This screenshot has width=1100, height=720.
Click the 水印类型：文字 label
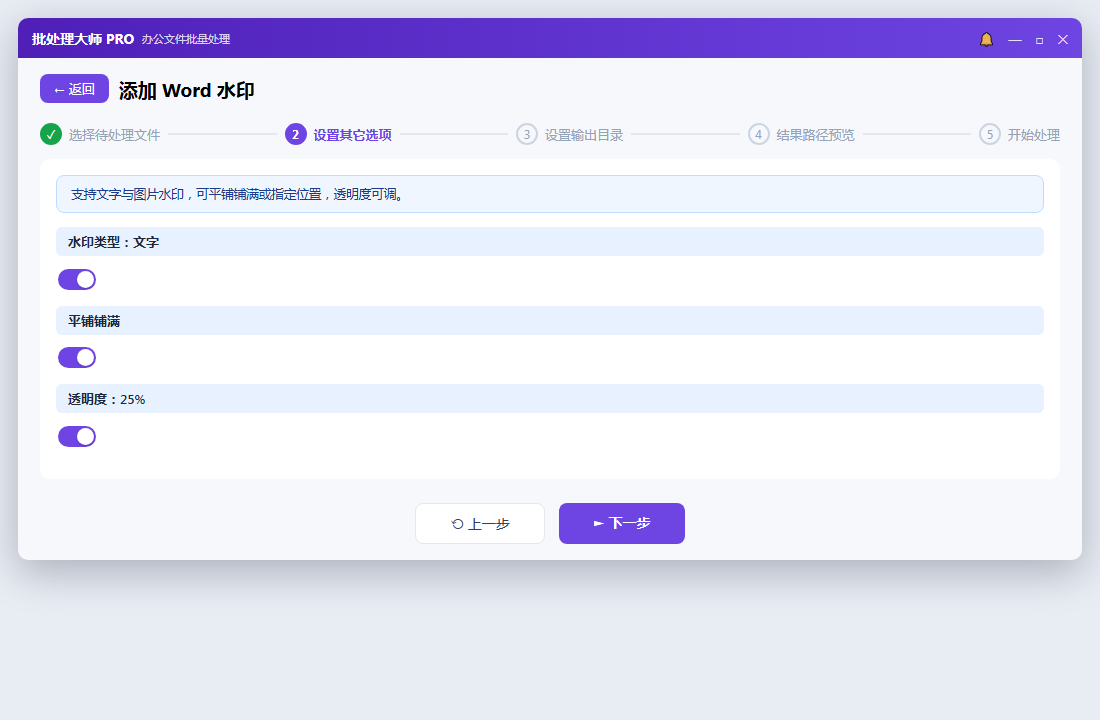click(x=114, y=242)
